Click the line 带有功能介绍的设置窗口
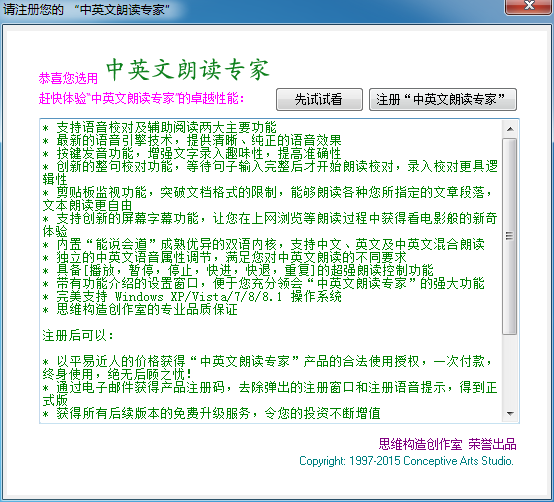The image size is (554, 502). click(x=264, y=283)
